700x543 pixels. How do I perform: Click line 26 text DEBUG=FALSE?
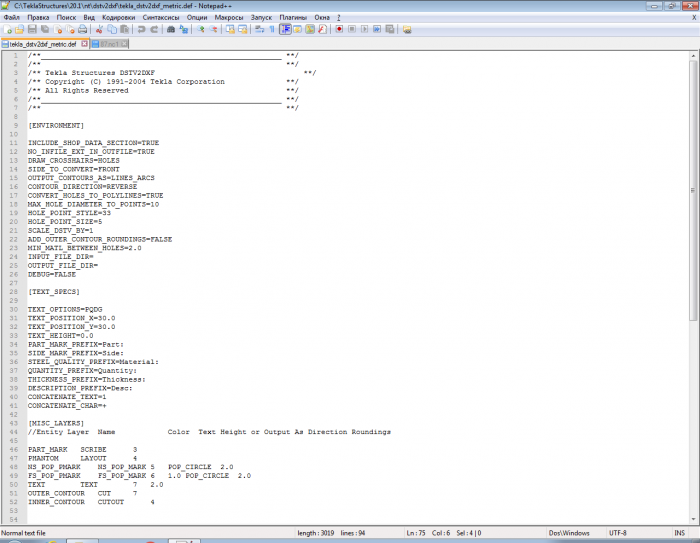[x=52, y=275]
